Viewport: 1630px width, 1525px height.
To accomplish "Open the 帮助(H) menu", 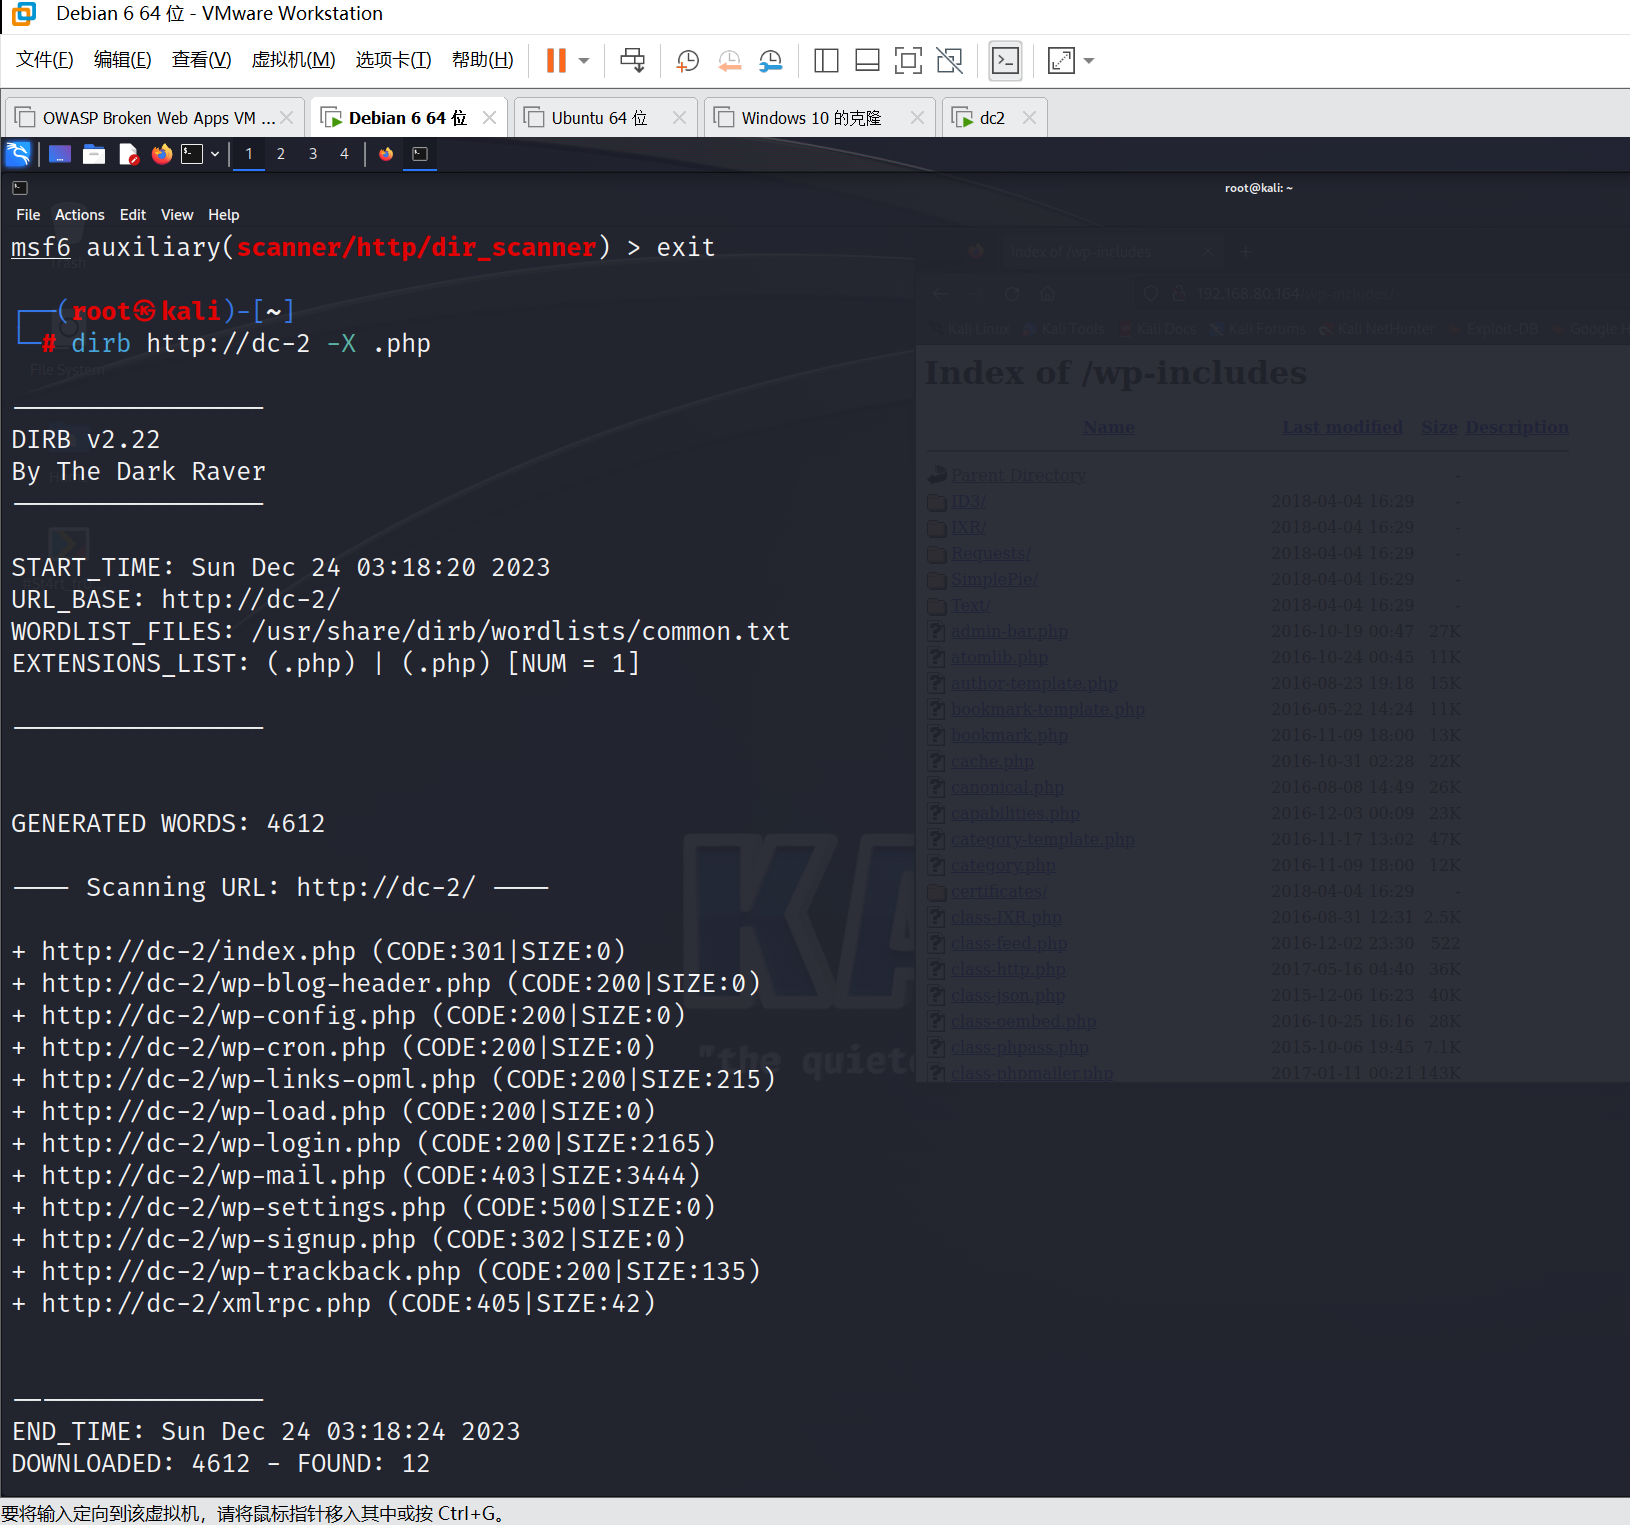I will 483,60.
